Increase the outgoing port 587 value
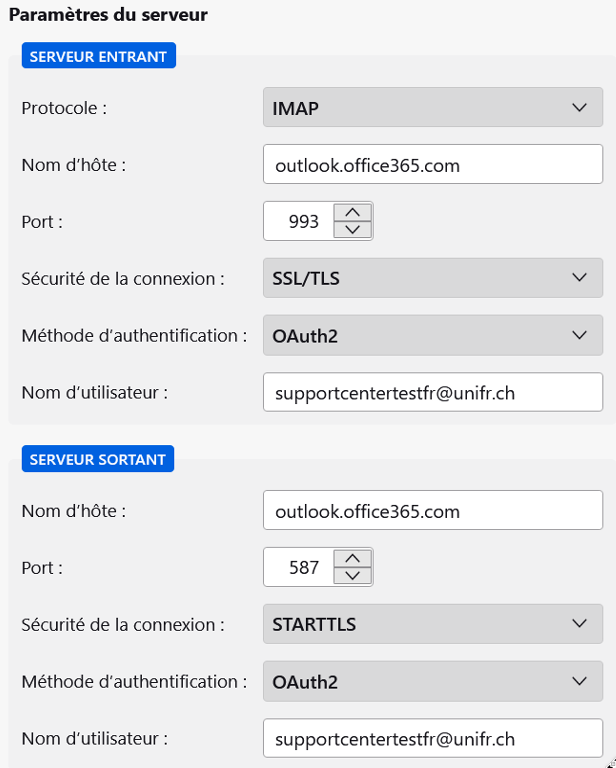Image resolution: width=616 pixels, height=768 pixels. (x=351, y=558)
